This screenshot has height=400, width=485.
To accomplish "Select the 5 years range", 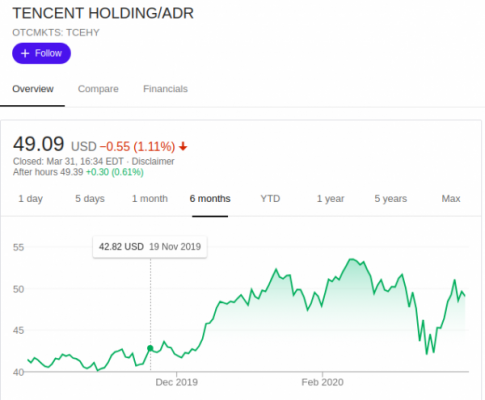I will point(391,199).
